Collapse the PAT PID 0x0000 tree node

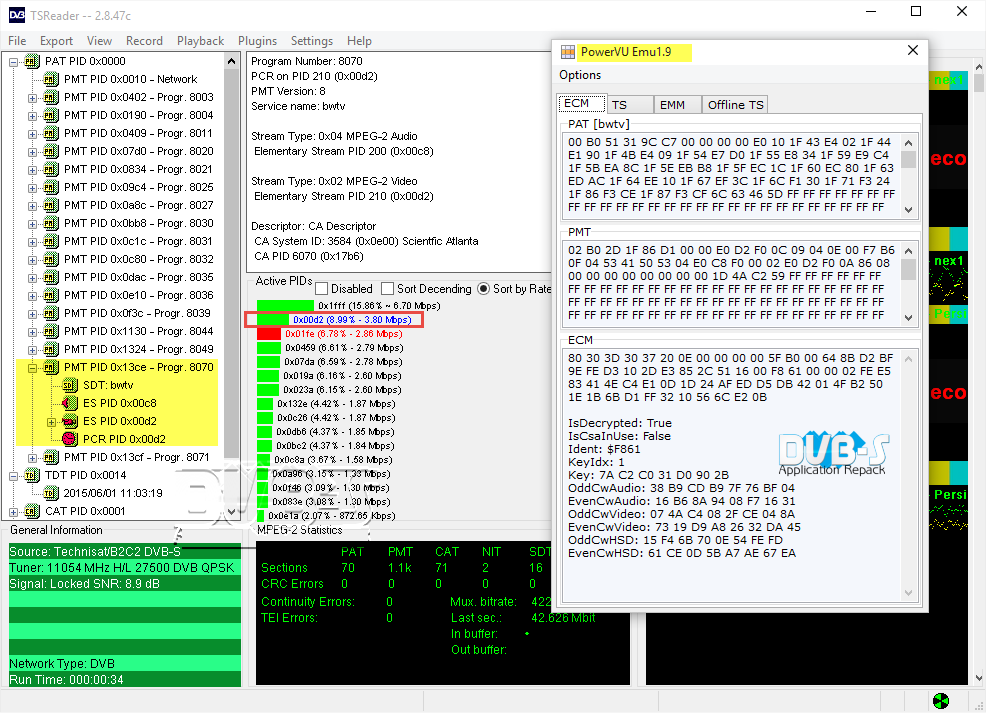[x=13, y=62]
